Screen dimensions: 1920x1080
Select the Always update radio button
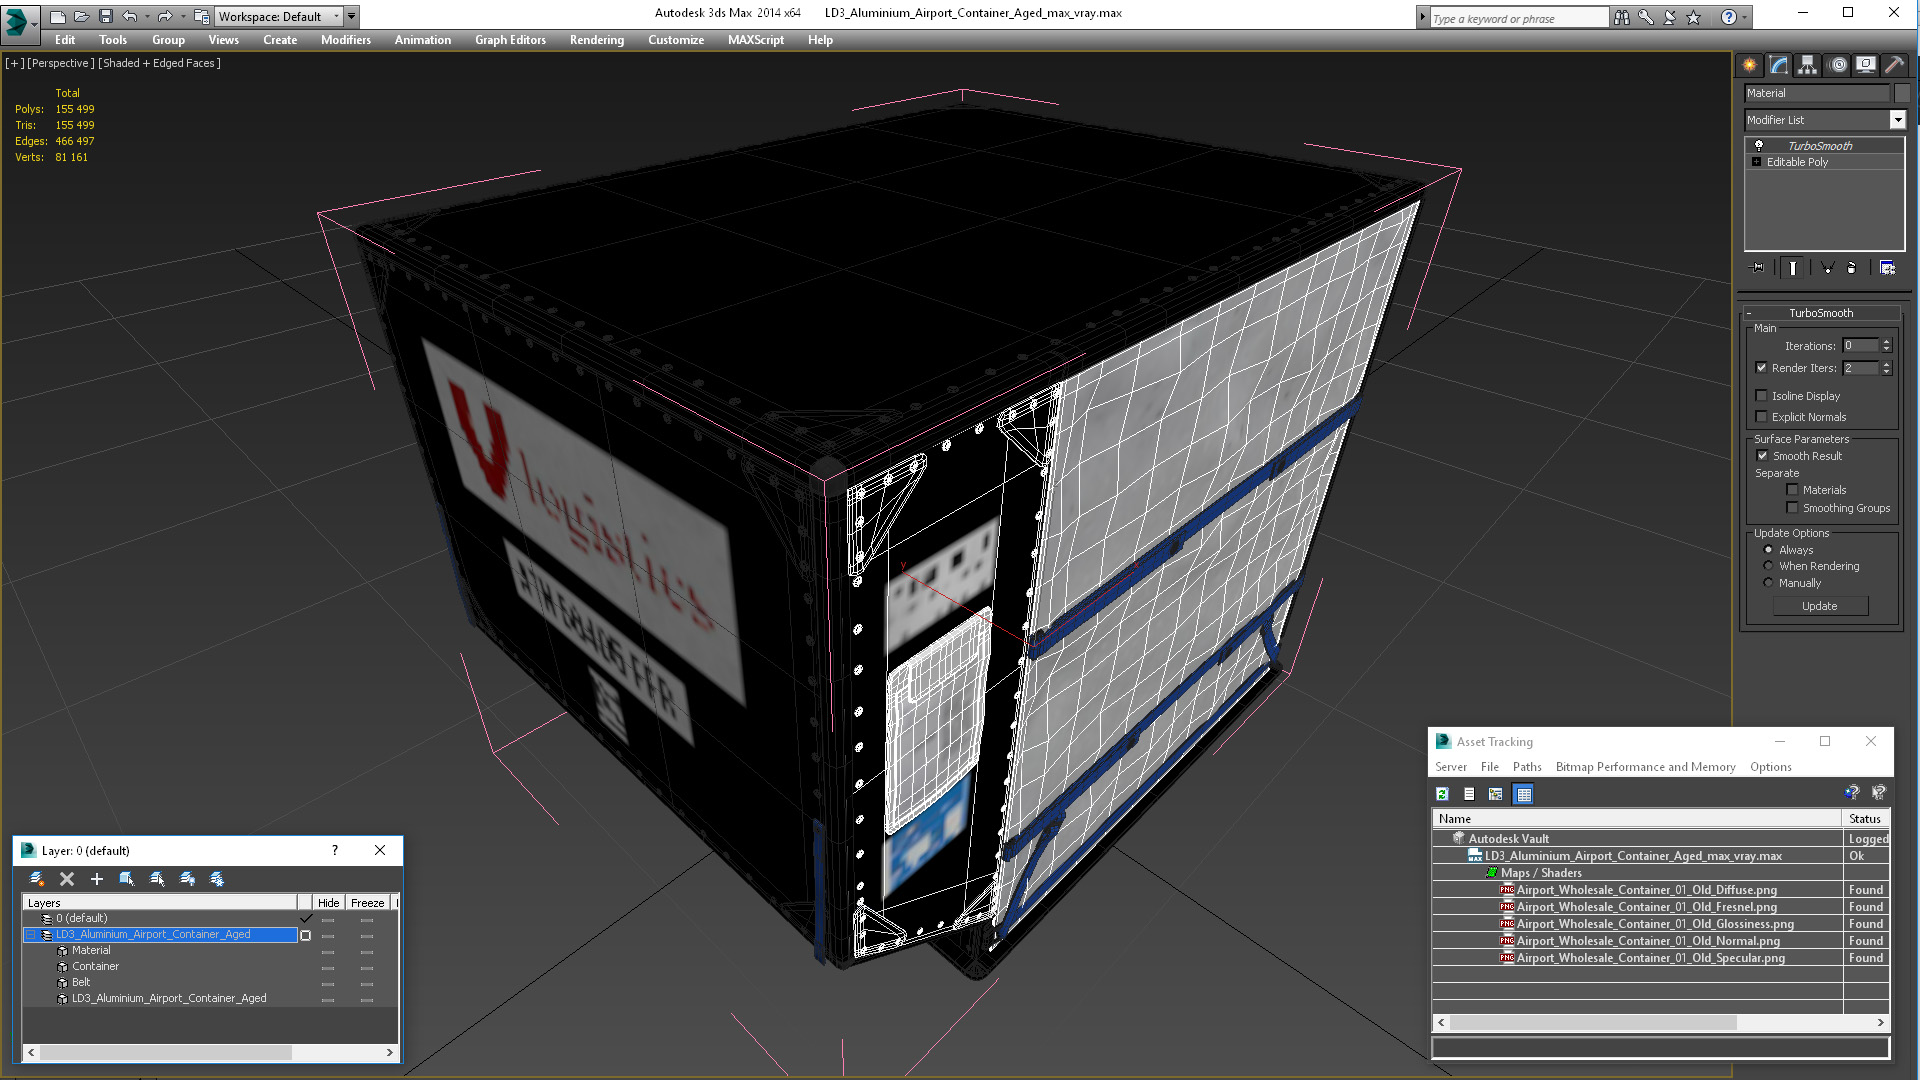(x=1768, y=550)
